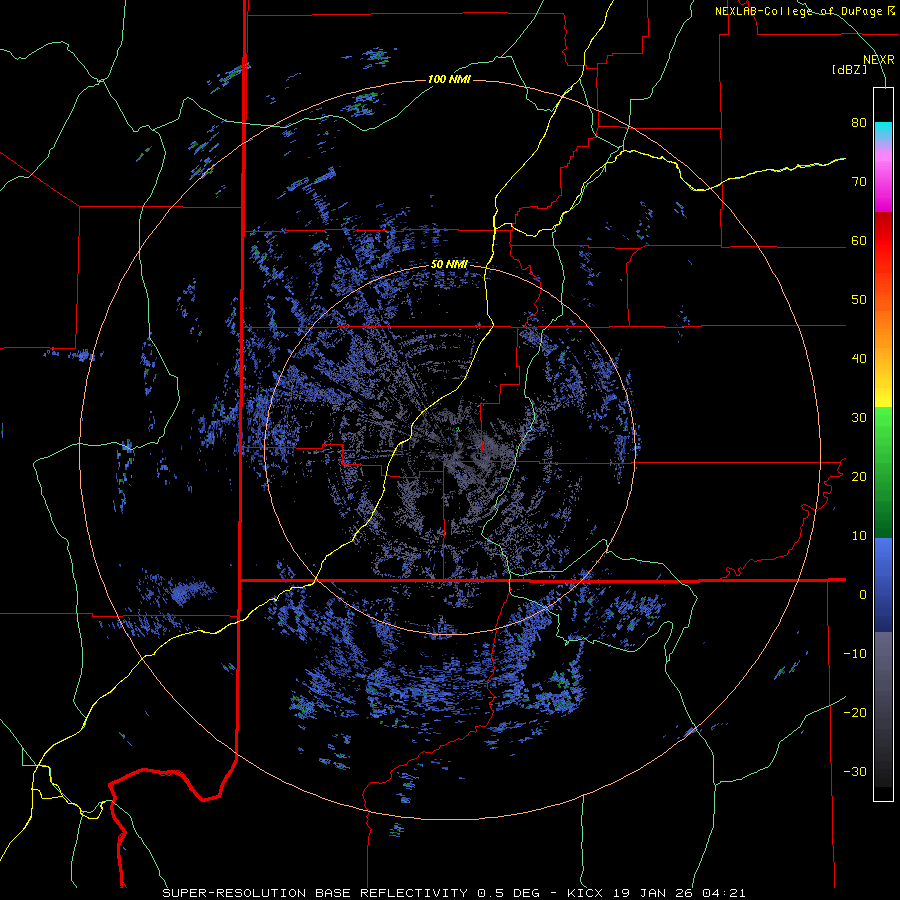Select the 0 value on the dBZ scale
This screenshot has width=900, height=900.
(863, 595)
